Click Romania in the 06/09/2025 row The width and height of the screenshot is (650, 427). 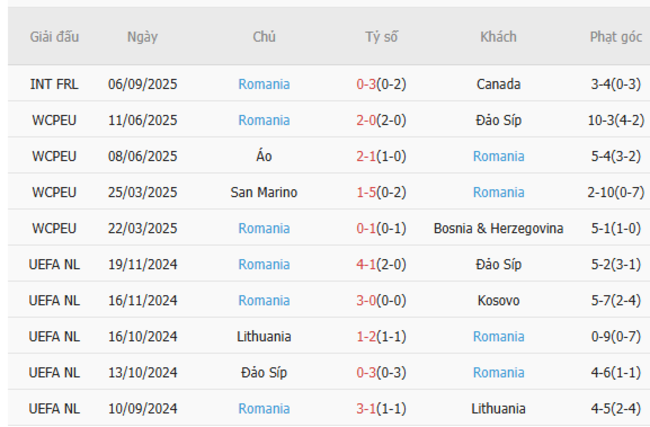pos(264,84)
